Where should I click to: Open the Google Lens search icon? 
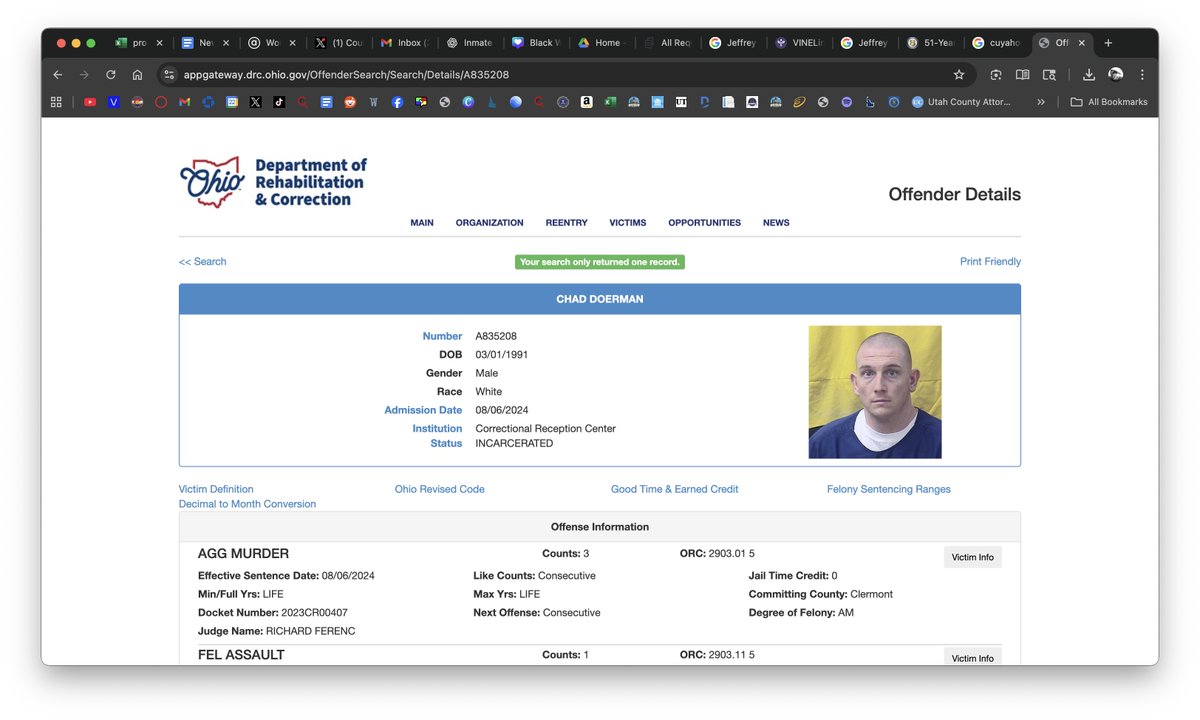coord(996,74)
